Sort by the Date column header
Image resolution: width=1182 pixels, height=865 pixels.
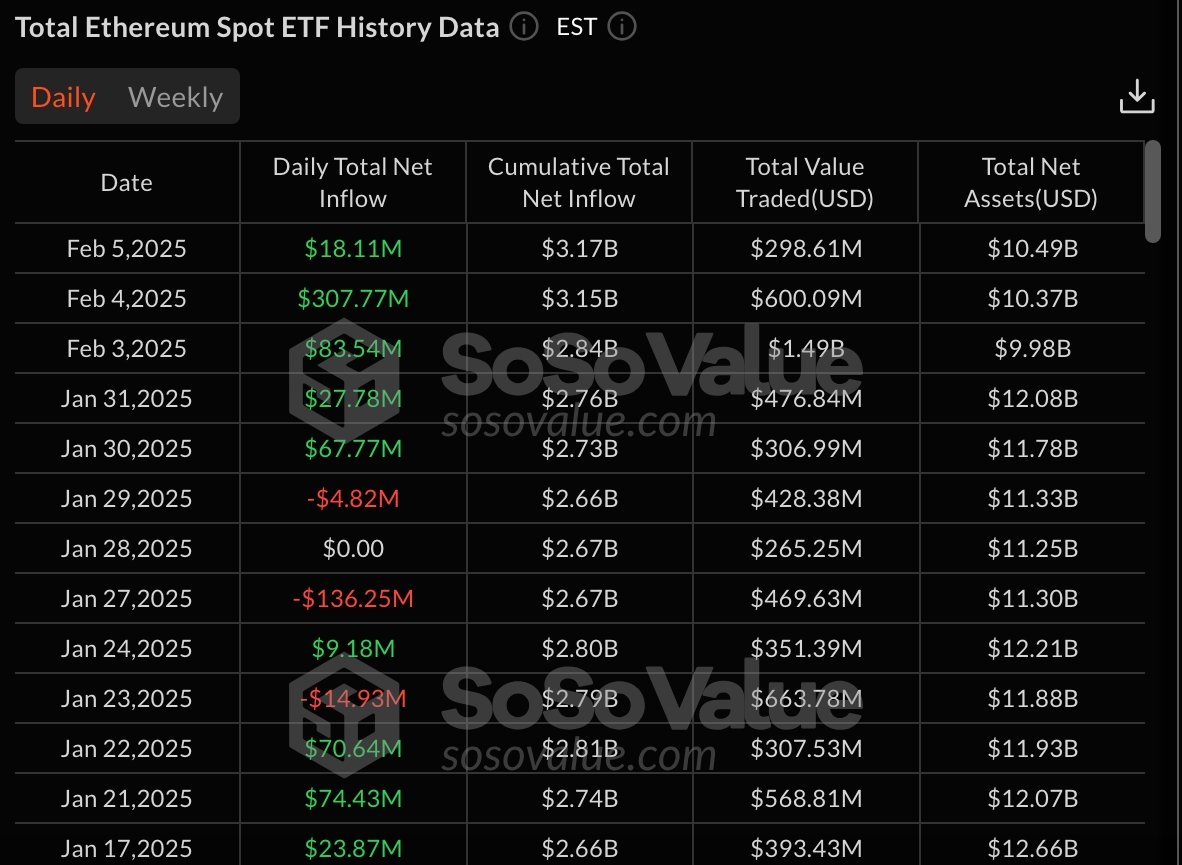126,182
